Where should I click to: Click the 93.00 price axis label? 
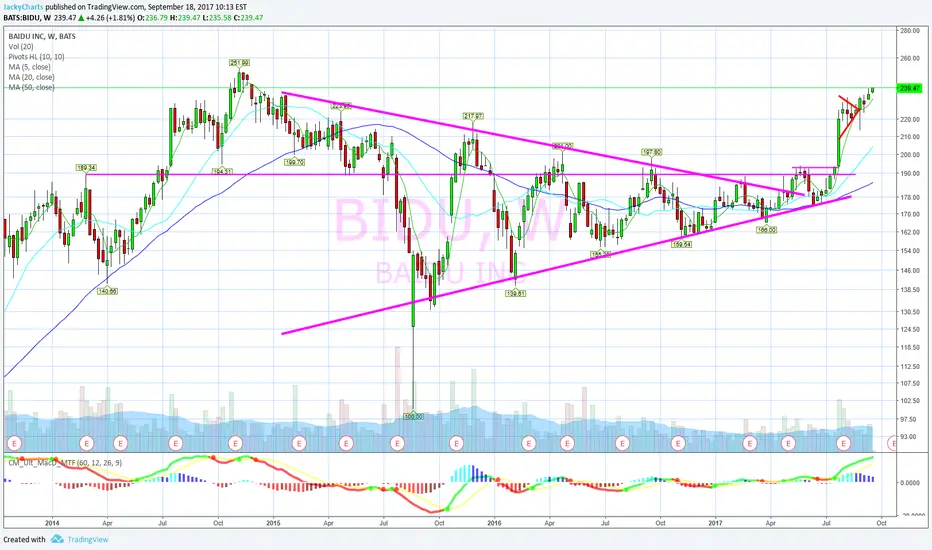(x=909, y=436)
